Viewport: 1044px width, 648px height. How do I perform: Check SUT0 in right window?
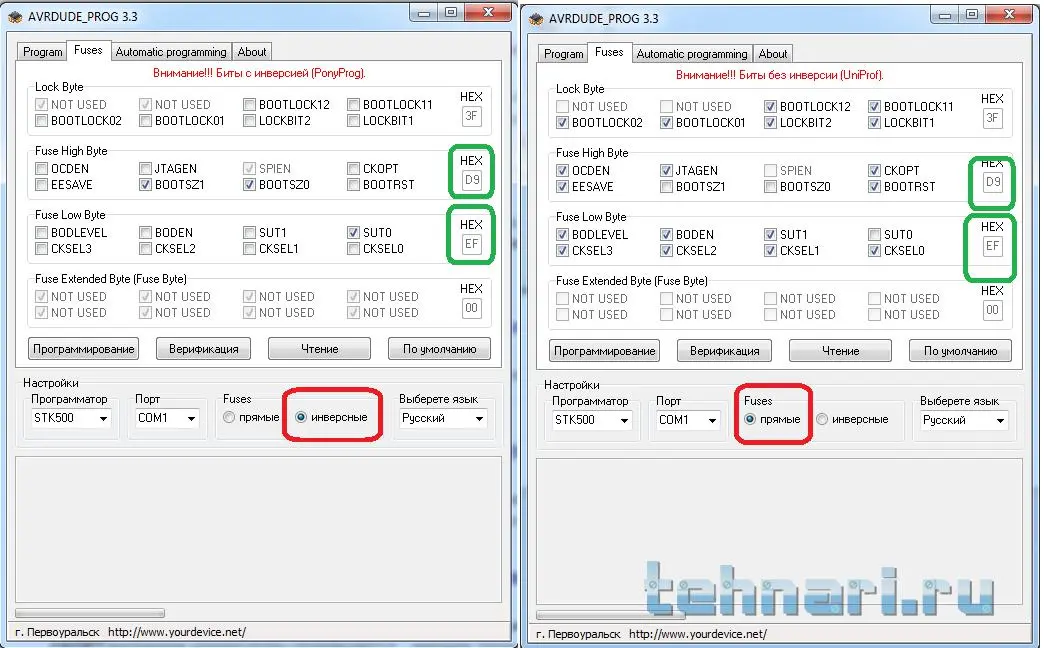coord(874,234)
